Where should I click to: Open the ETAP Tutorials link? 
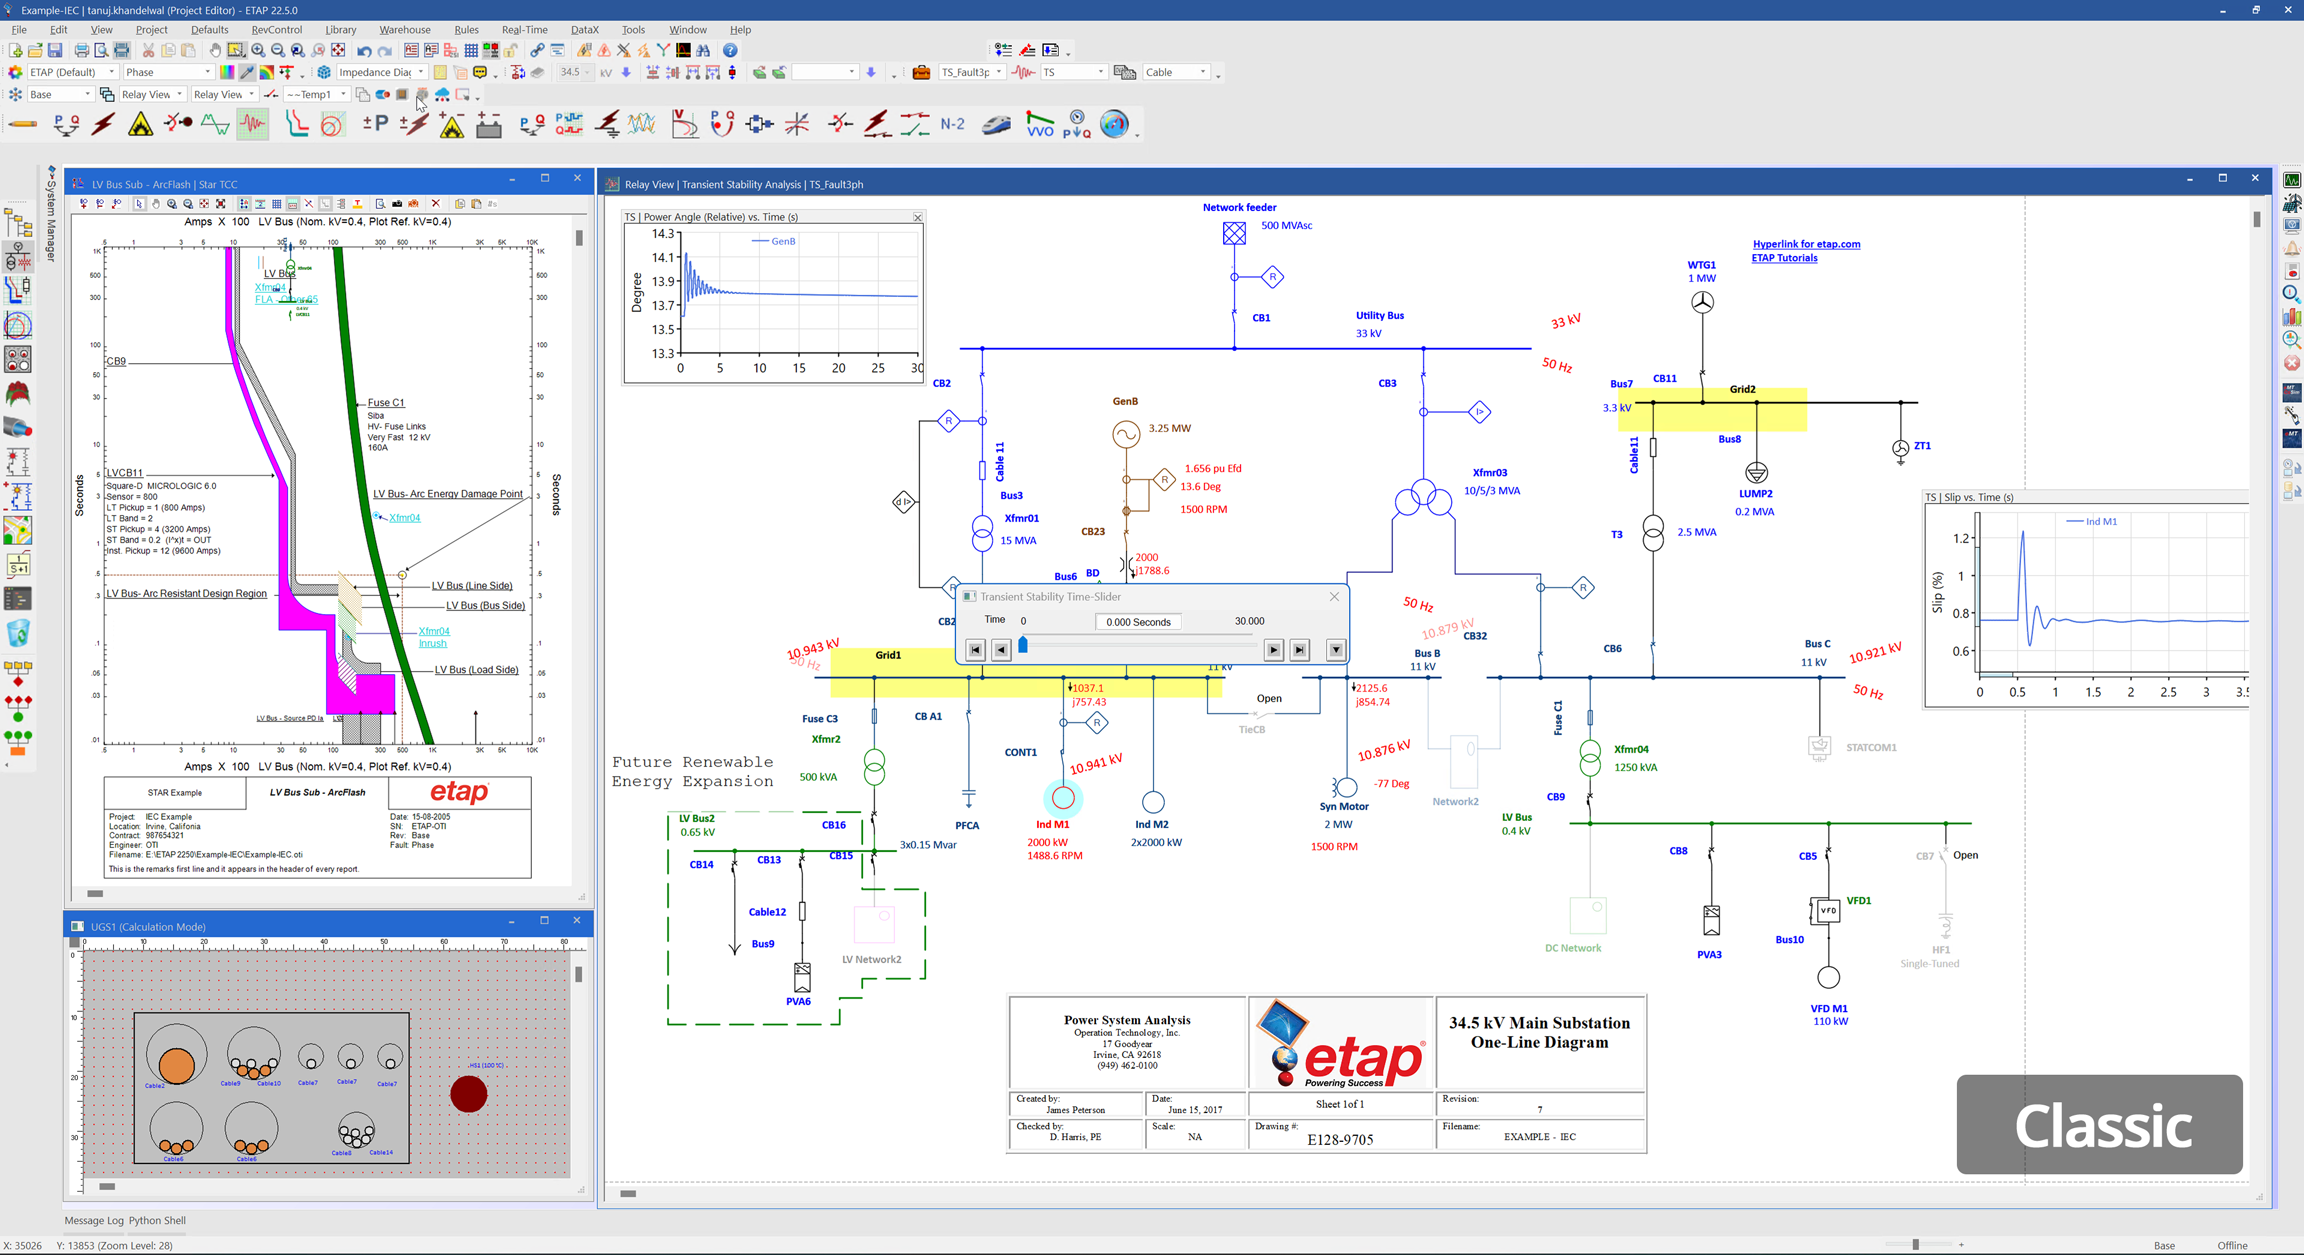[x=1784, y=258]
